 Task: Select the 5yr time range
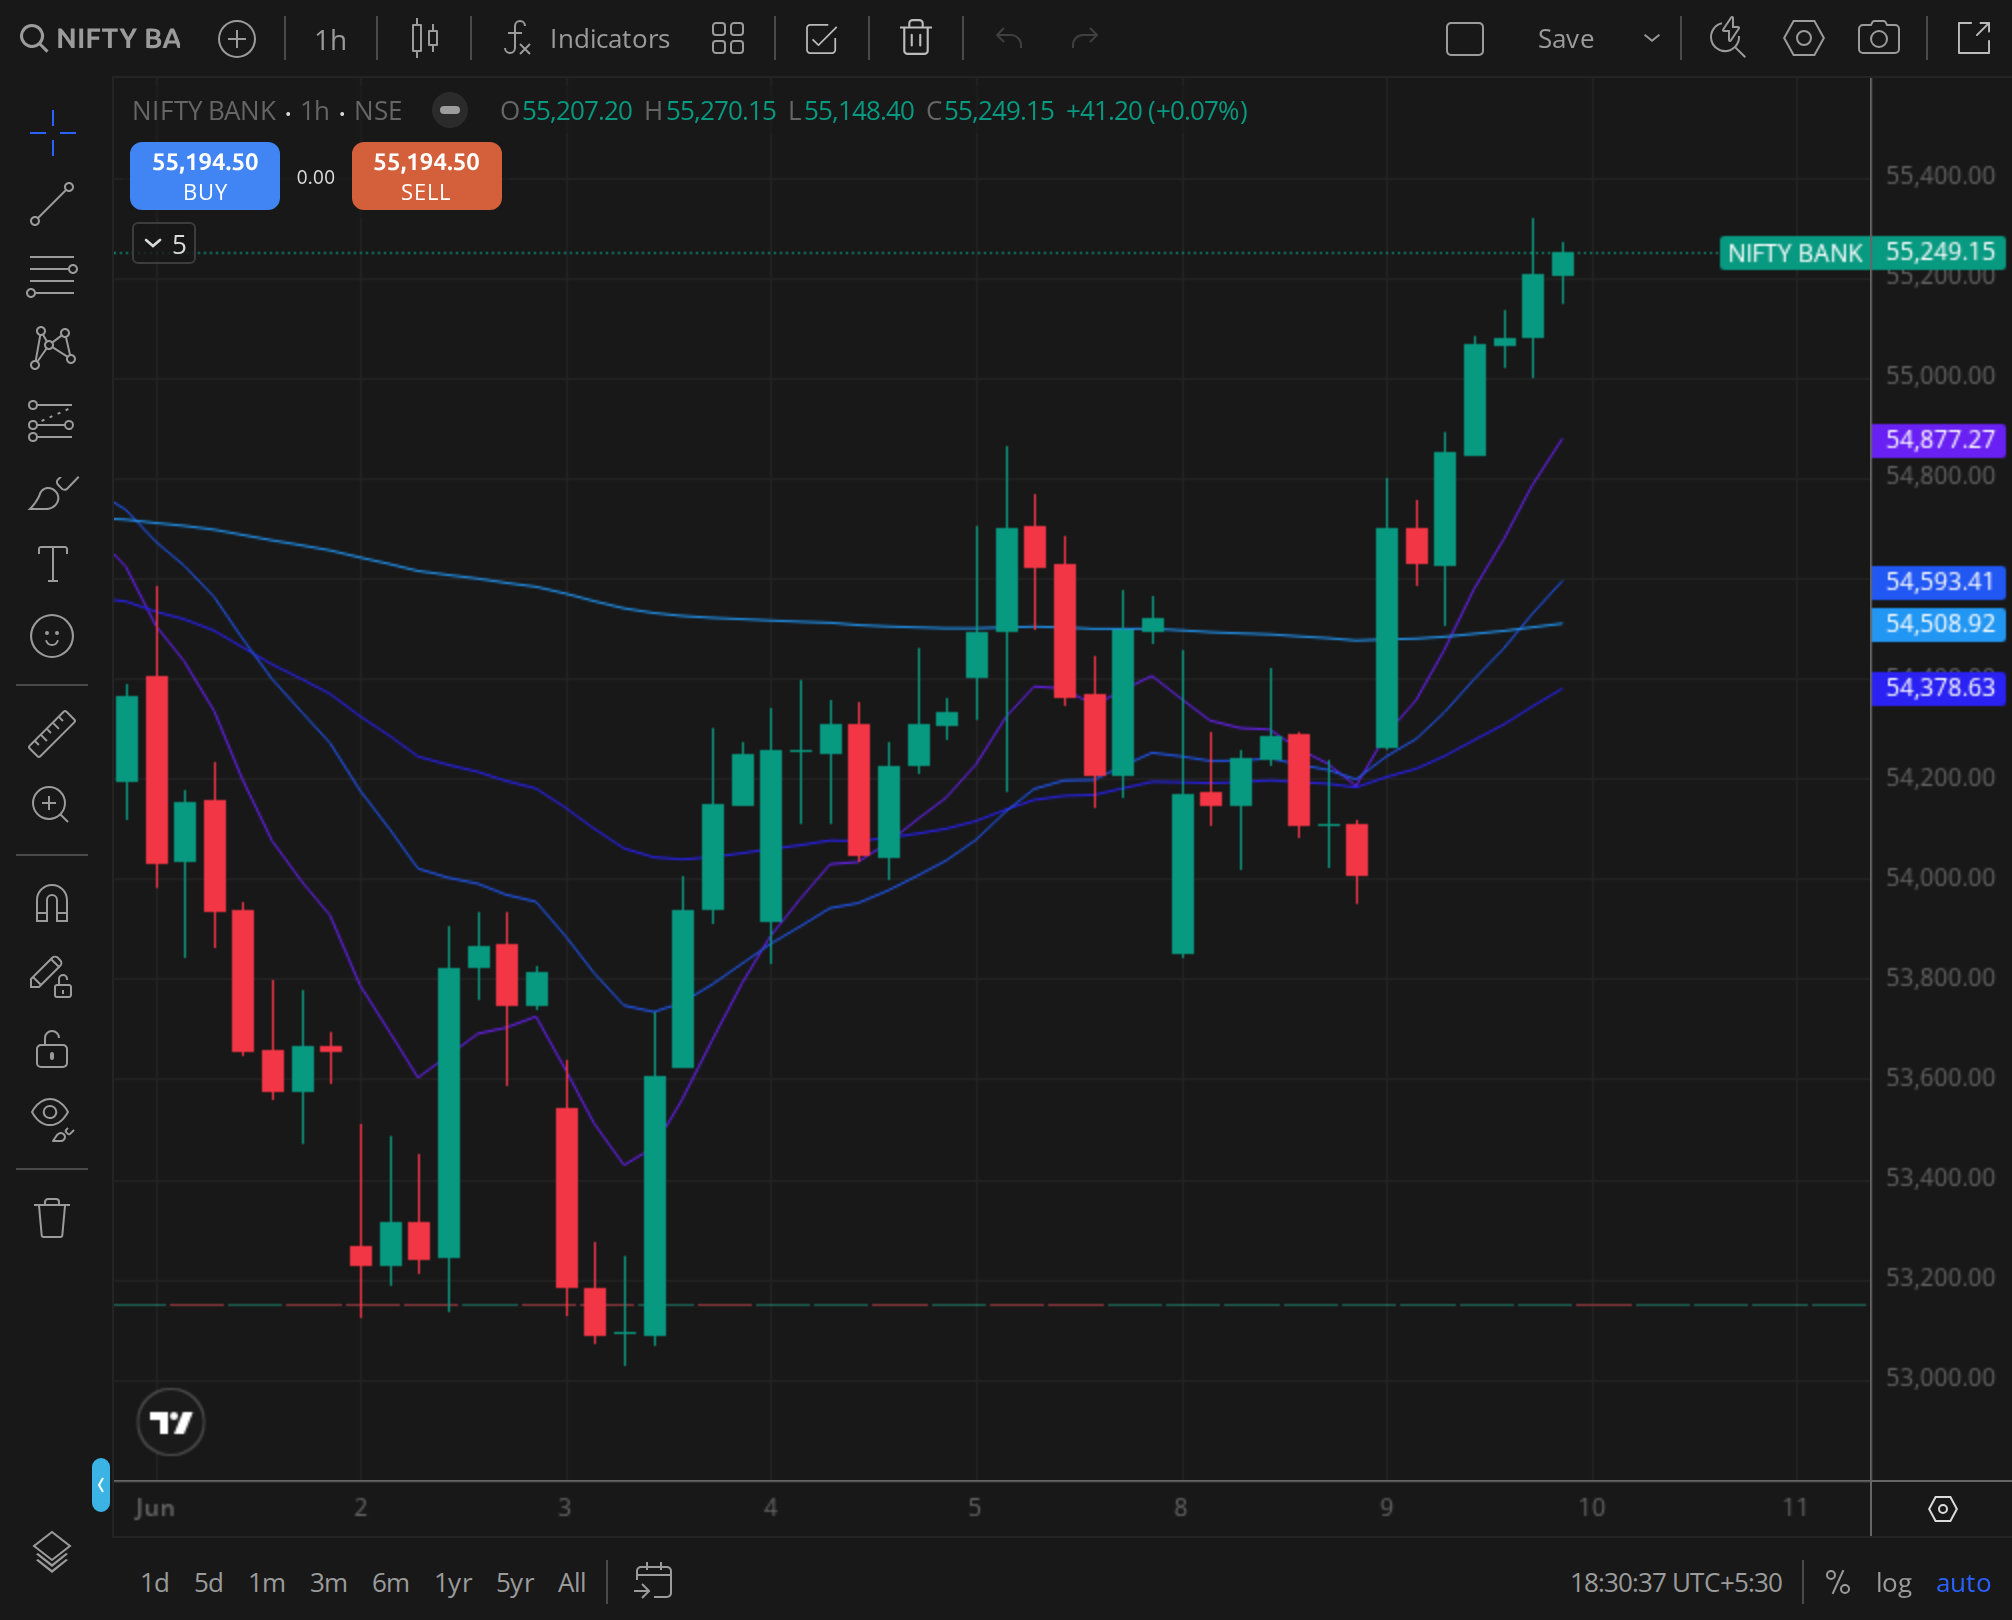pyautogui.click(x=515, y=1583)
